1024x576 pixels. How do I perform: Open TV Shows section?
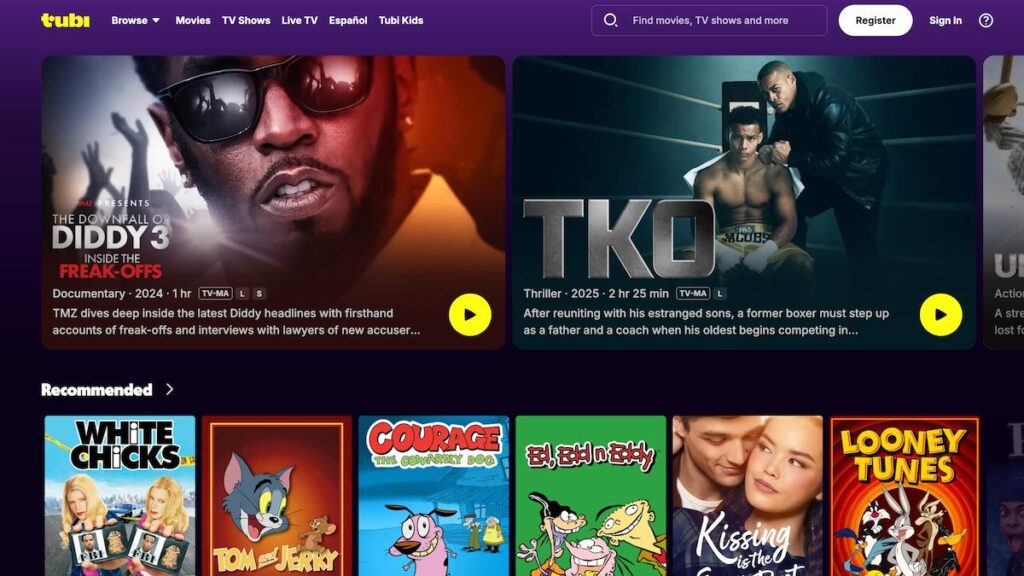pos(246,20)
